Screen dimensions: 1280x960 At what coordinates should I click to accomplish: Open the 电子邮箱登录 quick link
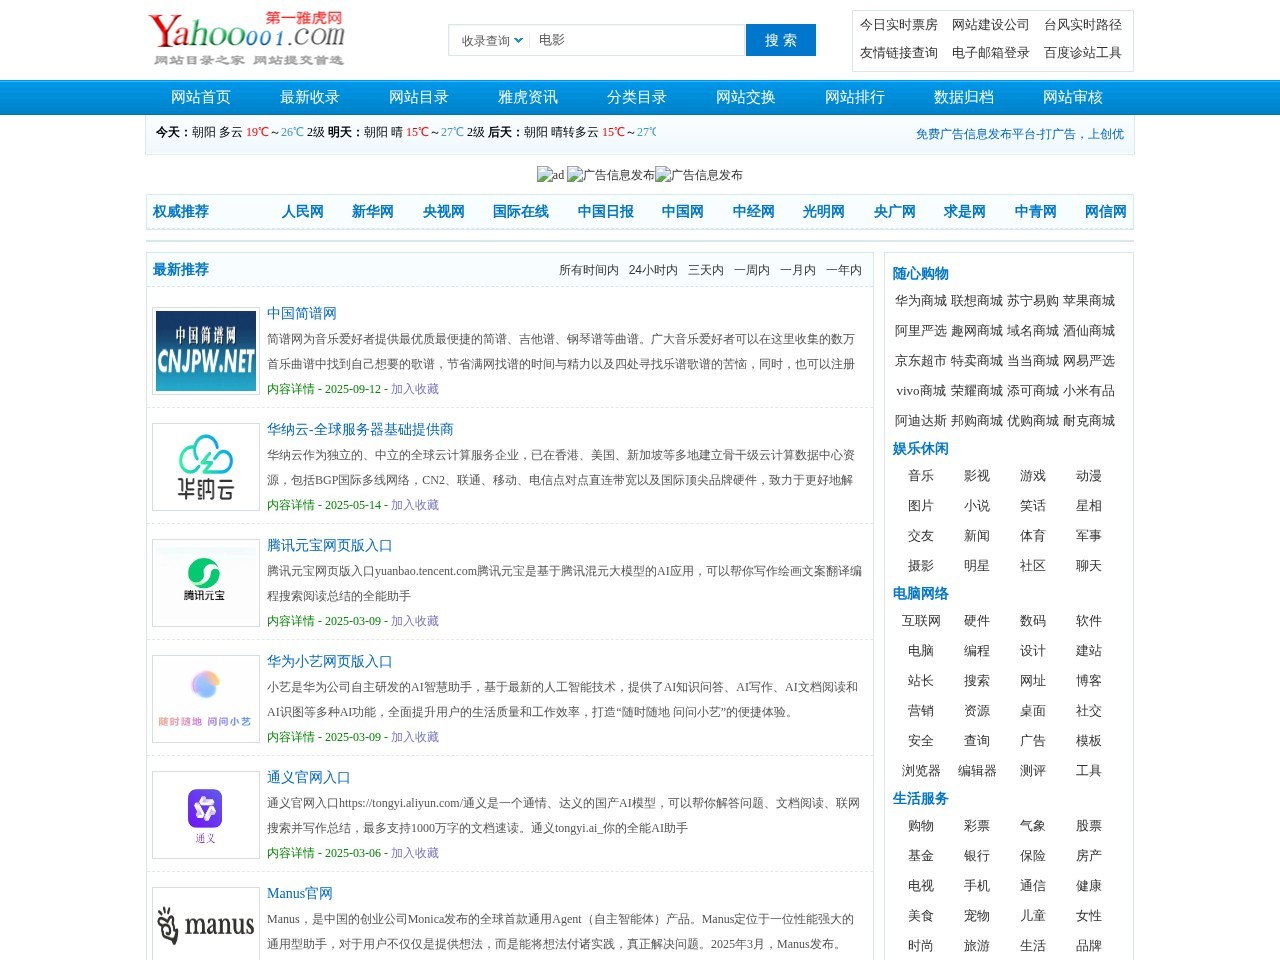coord(991,53)
